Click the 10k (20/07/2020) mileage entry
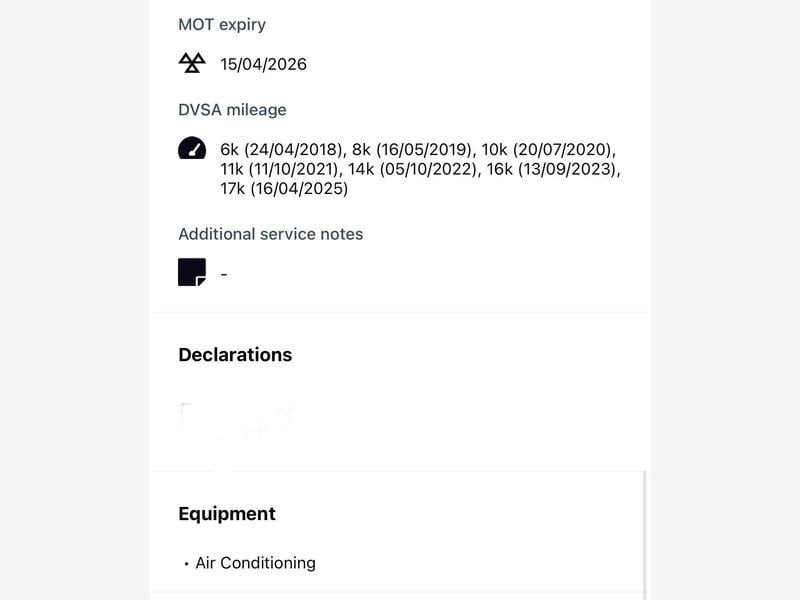The image size is (800, 600). [548, 149]
